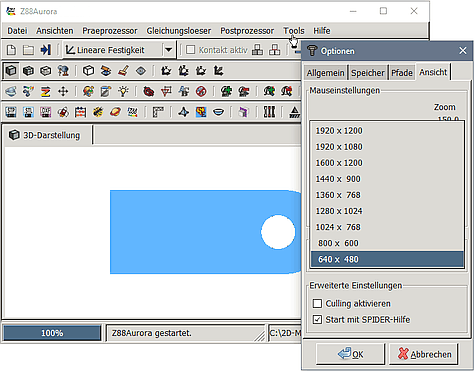Screen dimensions: 474x371
Task: Open the Datei menu
Action: 17,31
